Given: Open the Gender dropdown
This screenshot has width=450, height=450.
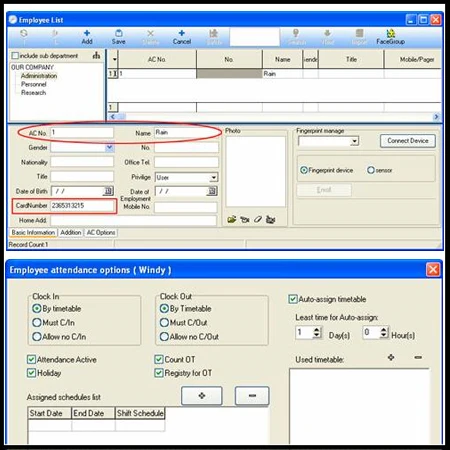Looking at the screenshot, I should pyautogui.click(x=109, y=147).
